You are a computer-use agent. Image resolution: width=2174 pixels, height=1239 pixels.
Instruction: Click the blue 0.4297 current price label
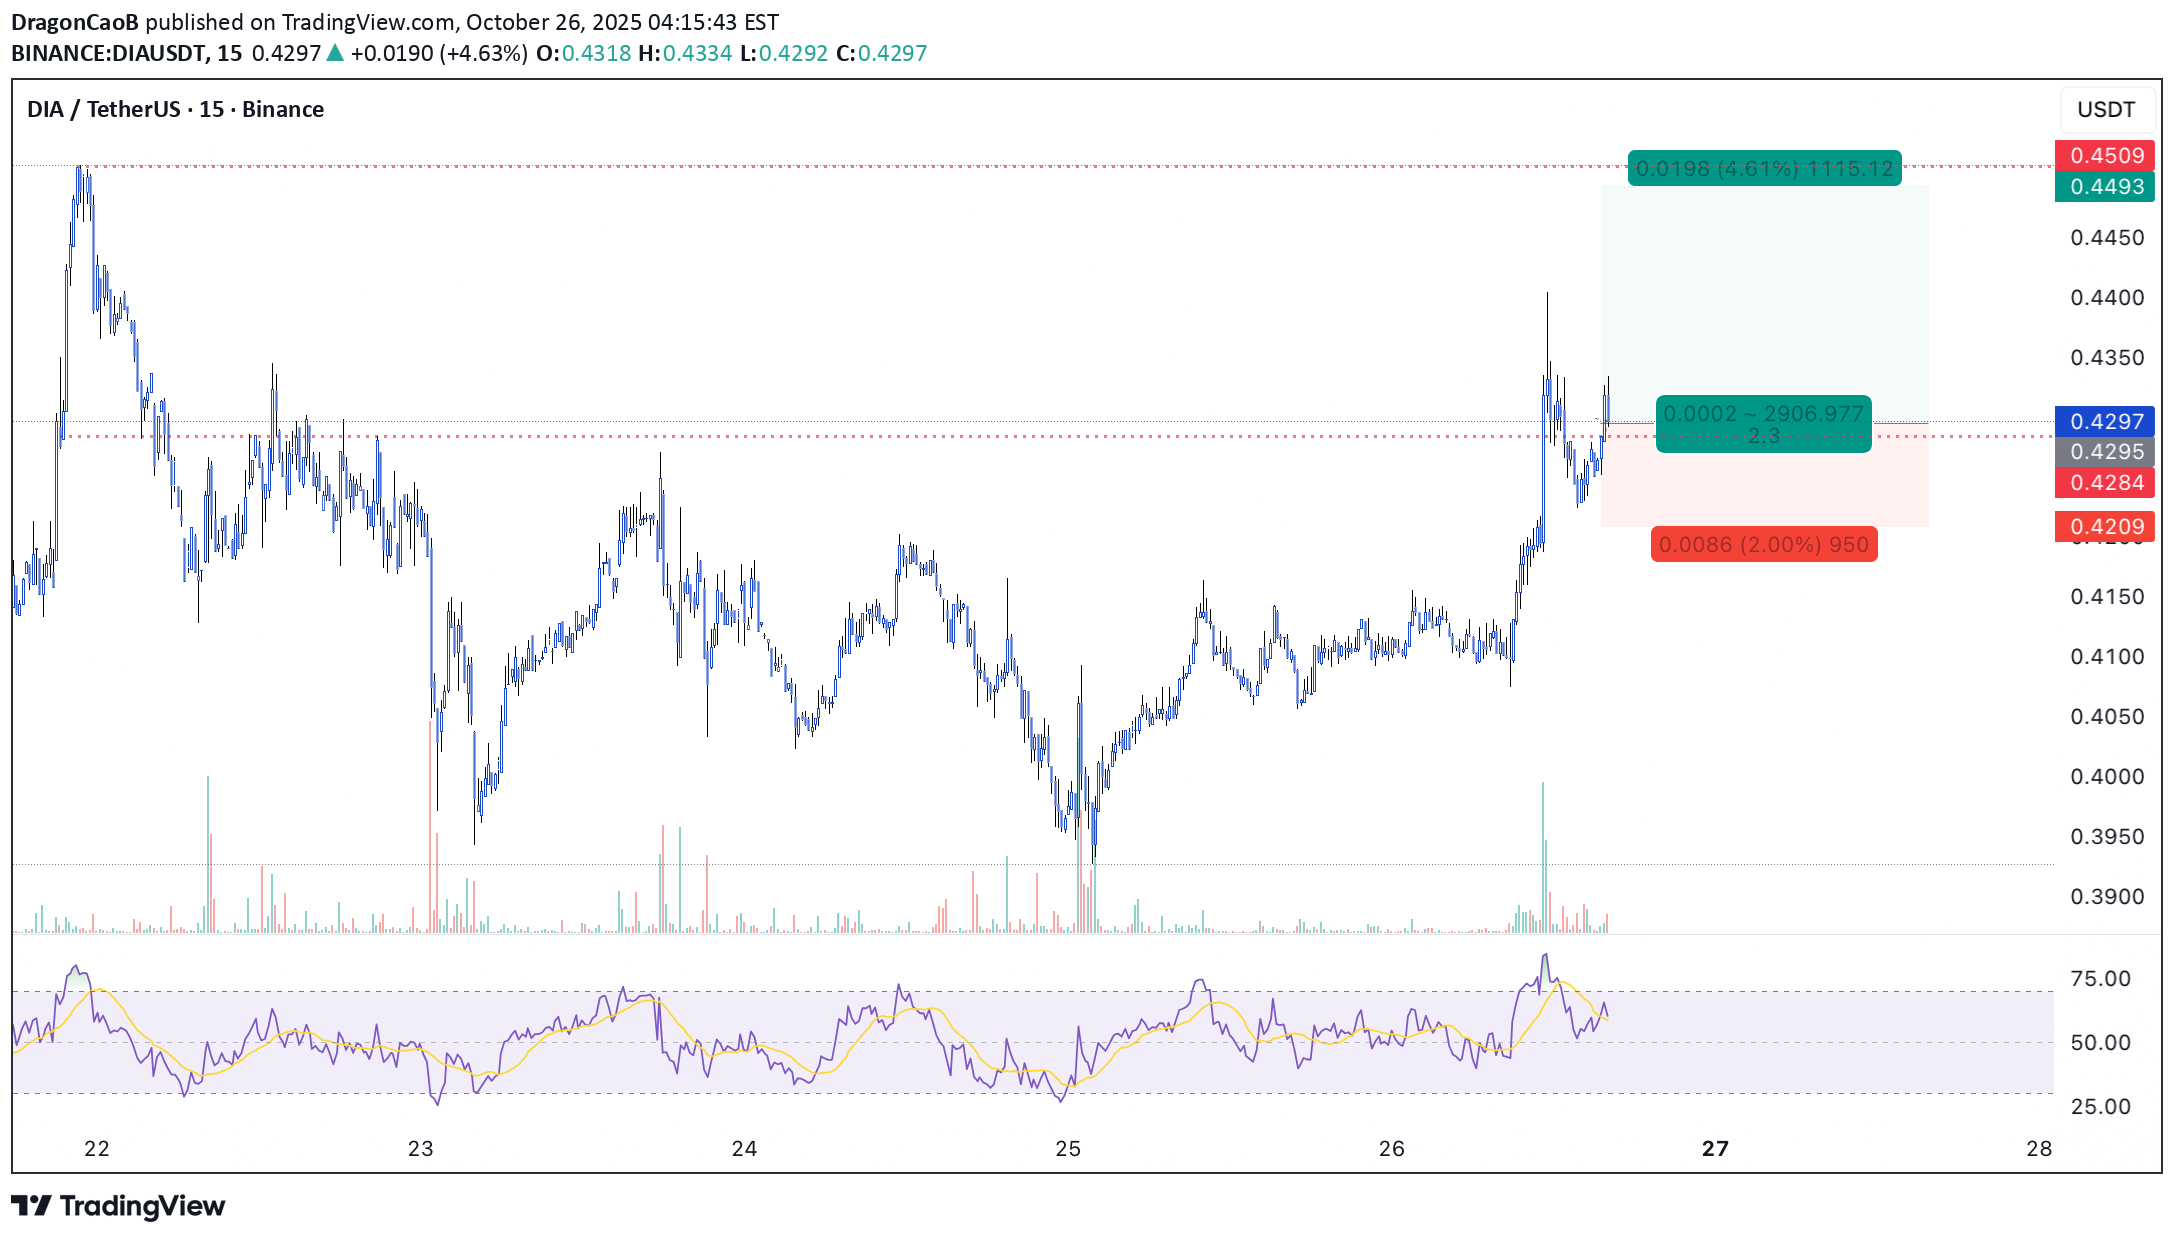click(x=2105, y=421)
